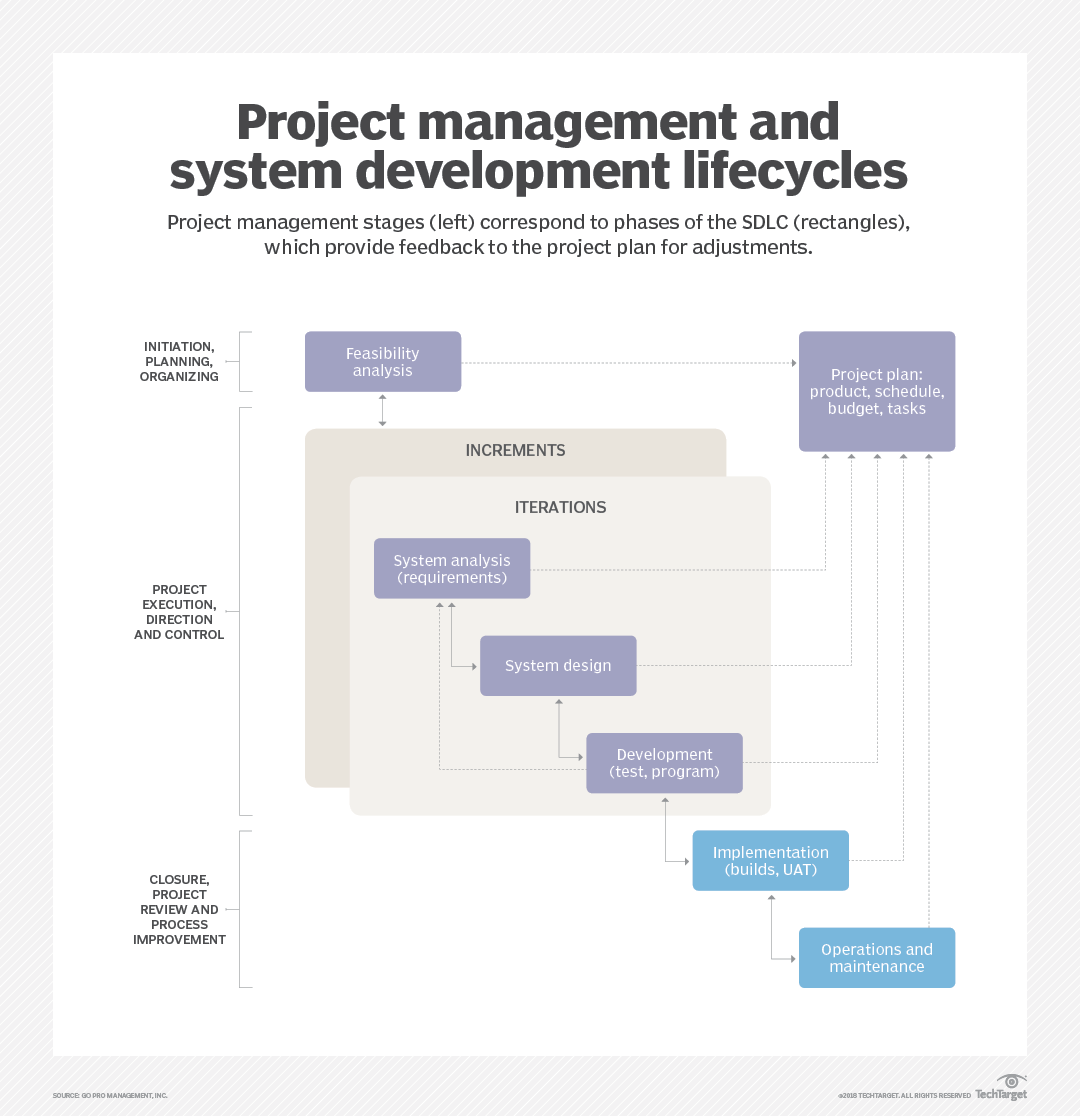
Task: Click the ITERATIONS heading label
Action: 560,508
